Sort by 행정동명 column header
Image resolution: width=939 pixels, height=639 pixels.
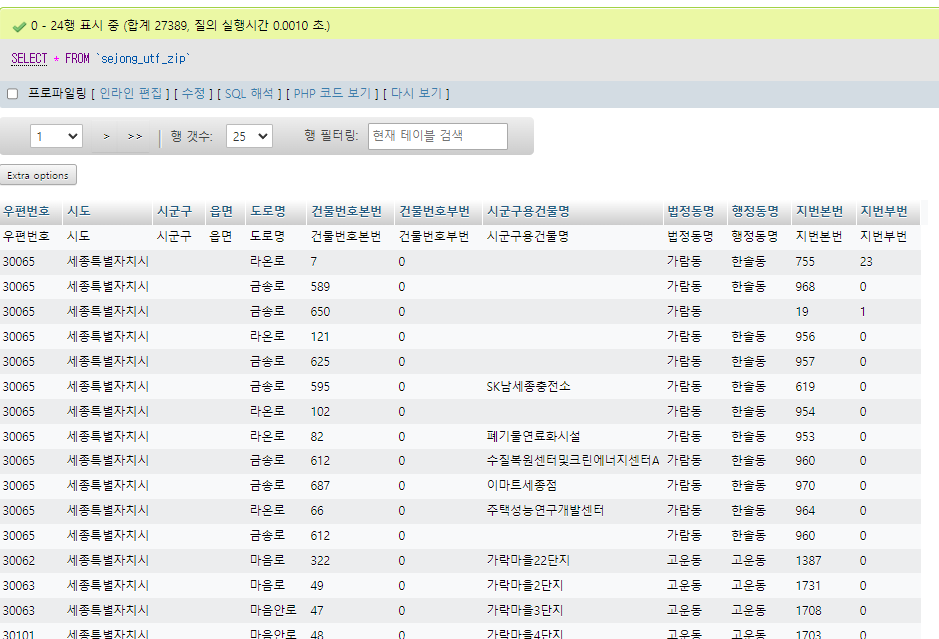point(755,211)
